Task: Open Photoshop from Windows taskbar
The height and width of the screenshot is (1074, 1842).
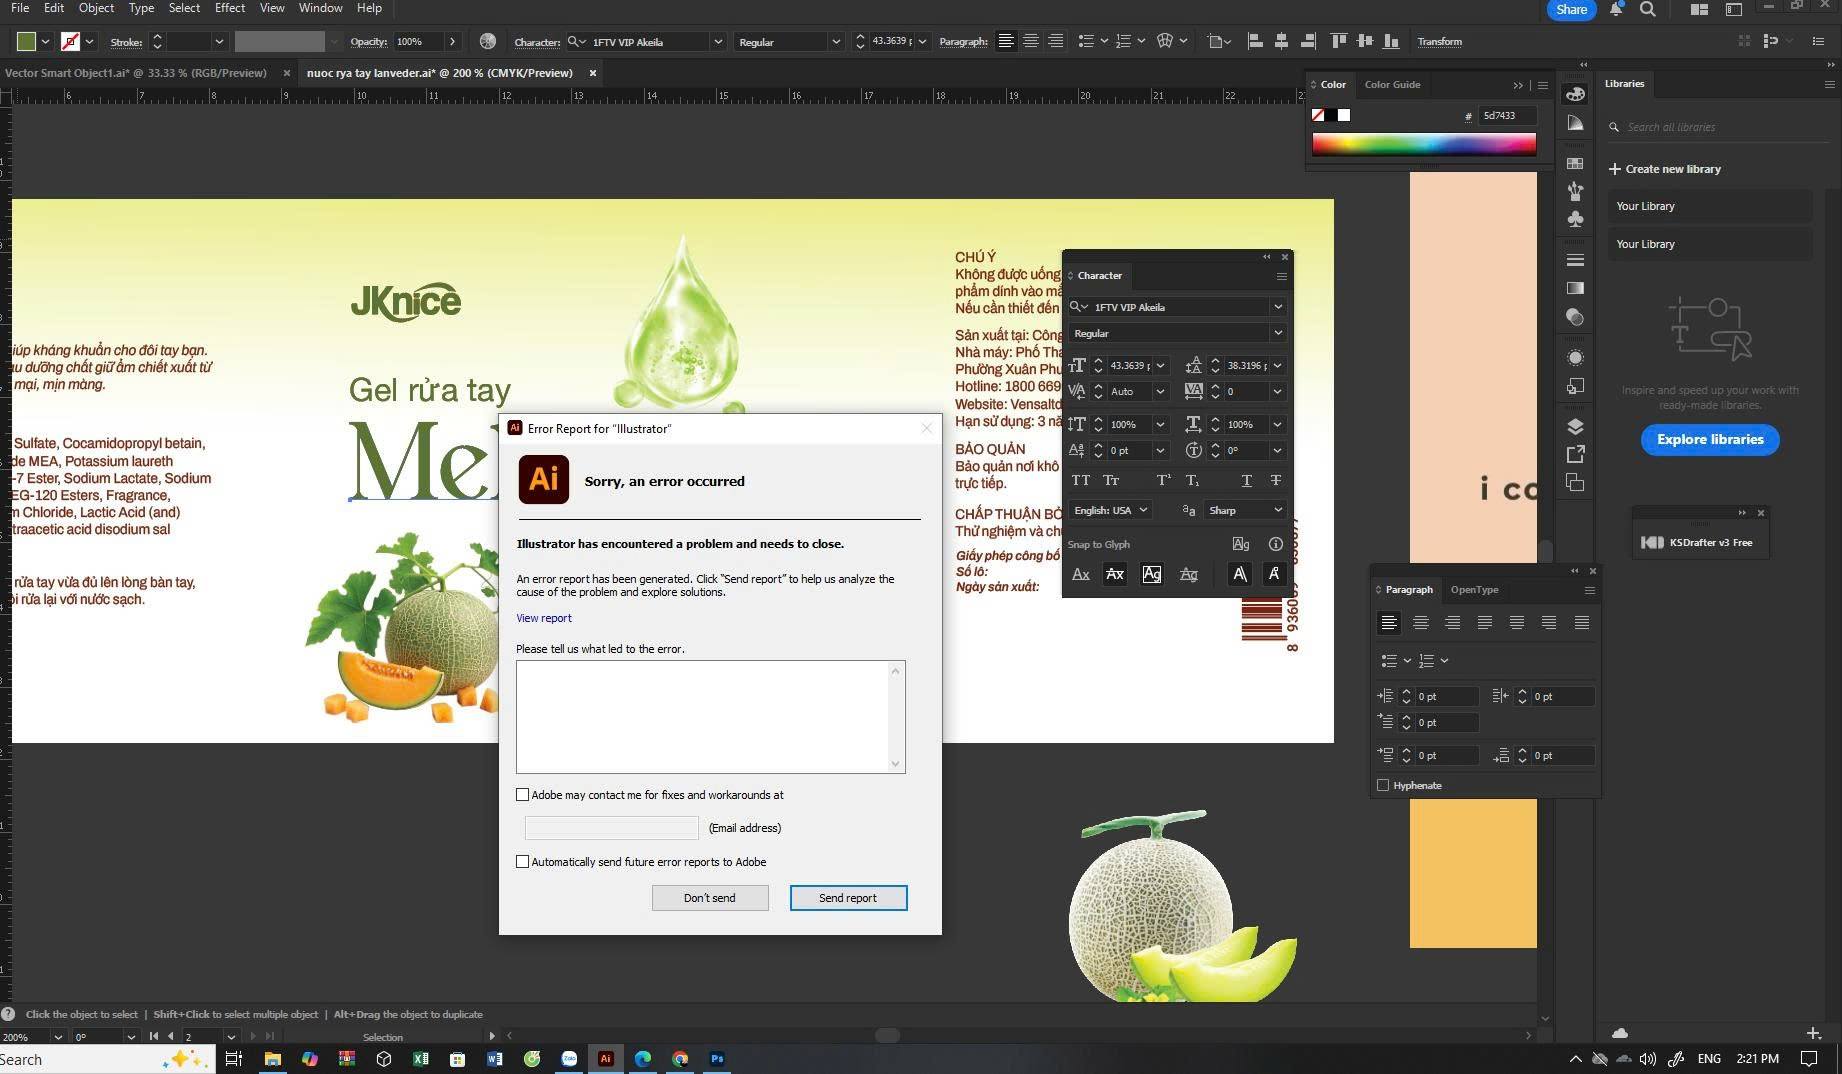Action: click(x=717, y=1058)
